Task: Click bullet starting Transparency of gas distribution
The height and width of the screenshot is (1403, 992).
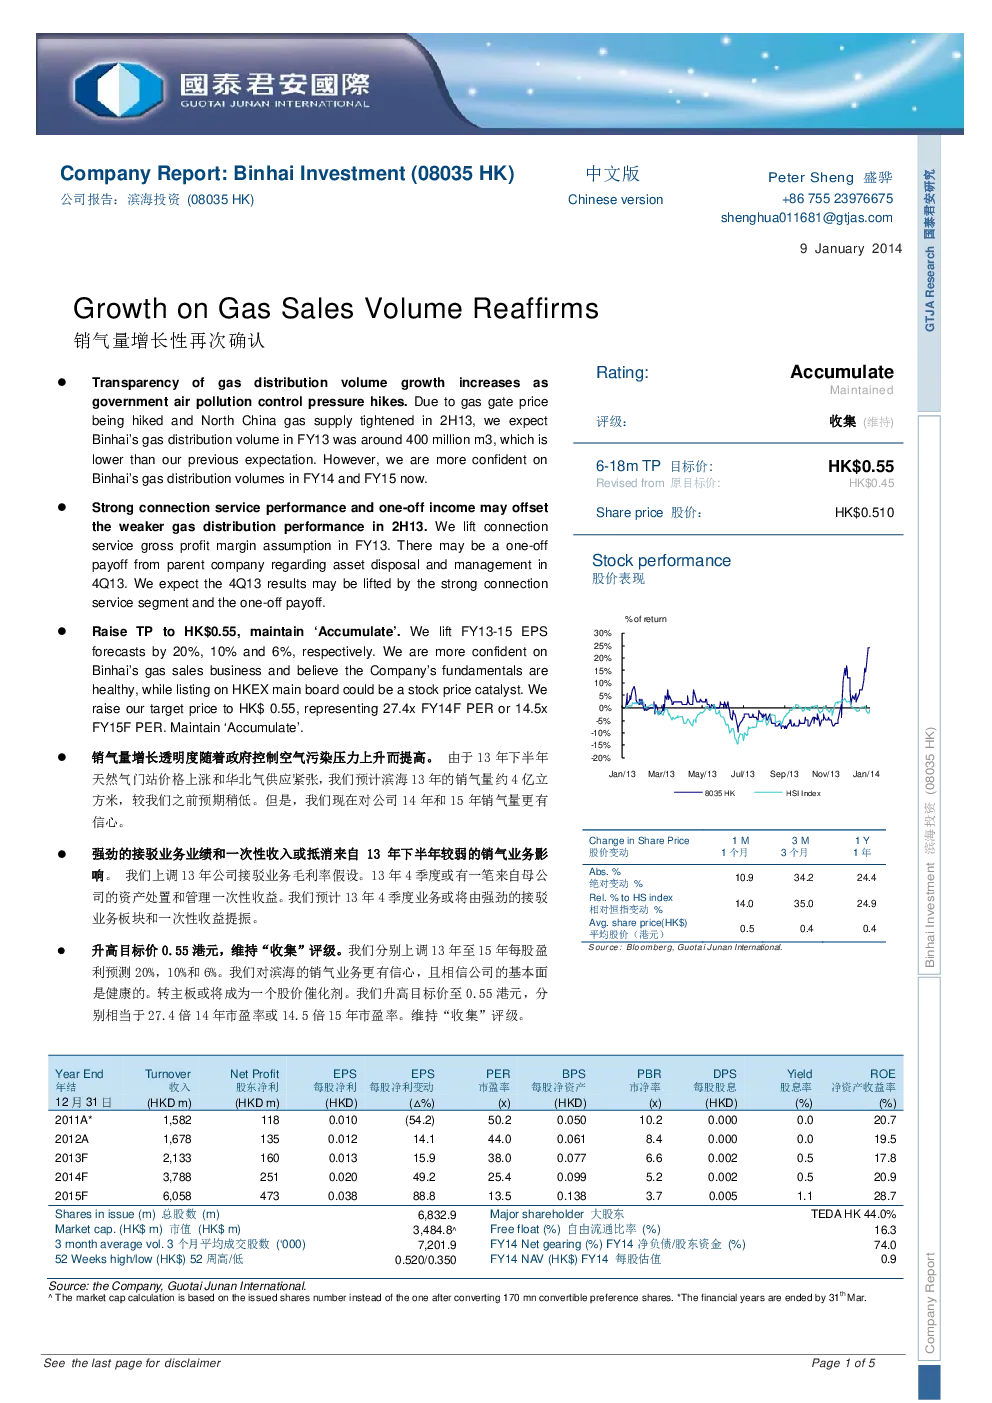Action: [320, 431]
